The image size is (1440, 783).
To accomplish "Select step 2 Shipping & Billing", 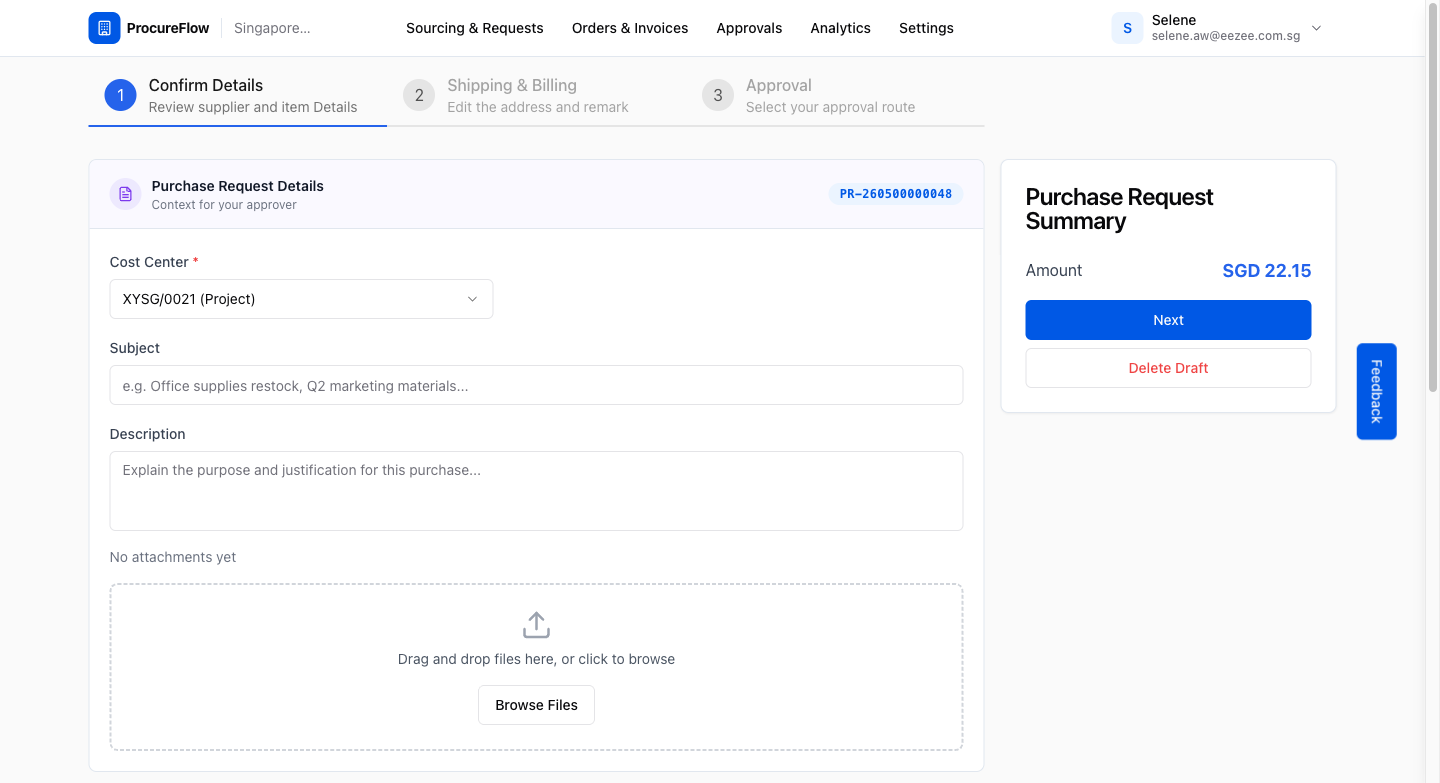I will (x=536, y=96).
